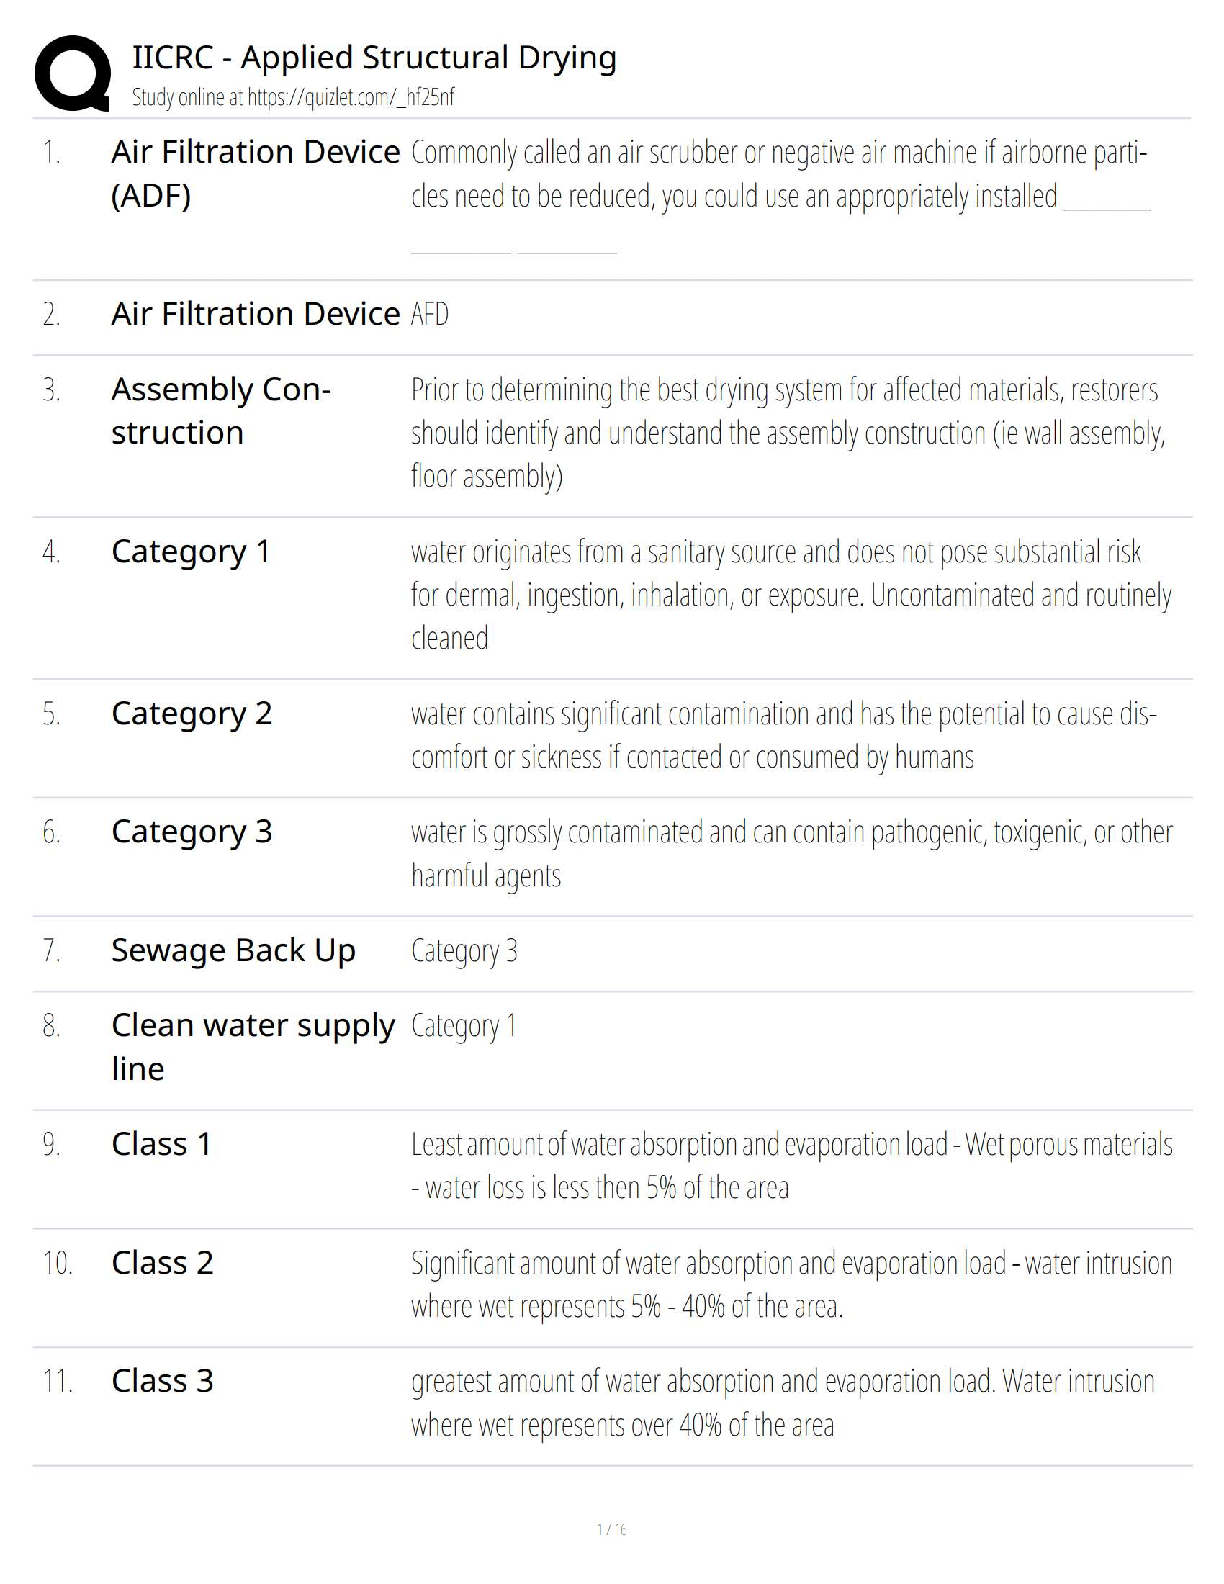
Task: Select the Category 3 term heading
Action: 191,831
